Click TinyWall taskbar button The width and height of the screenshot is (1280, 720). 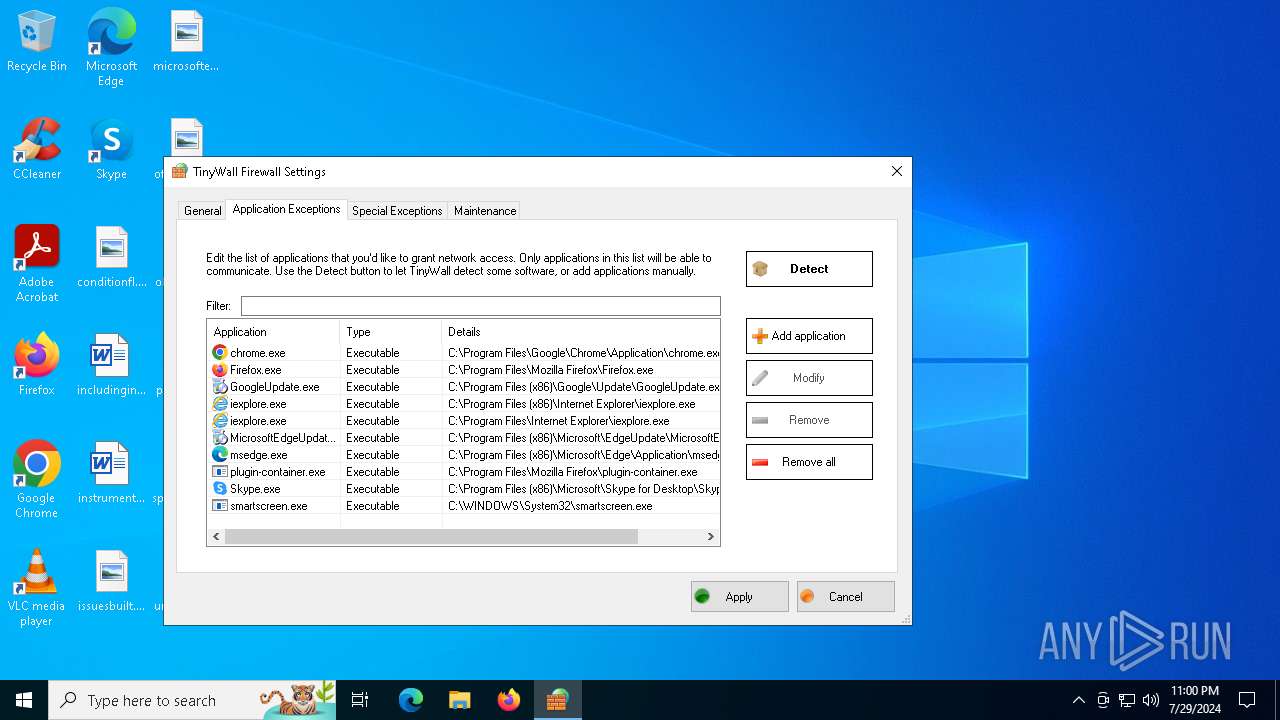point(557,700)
